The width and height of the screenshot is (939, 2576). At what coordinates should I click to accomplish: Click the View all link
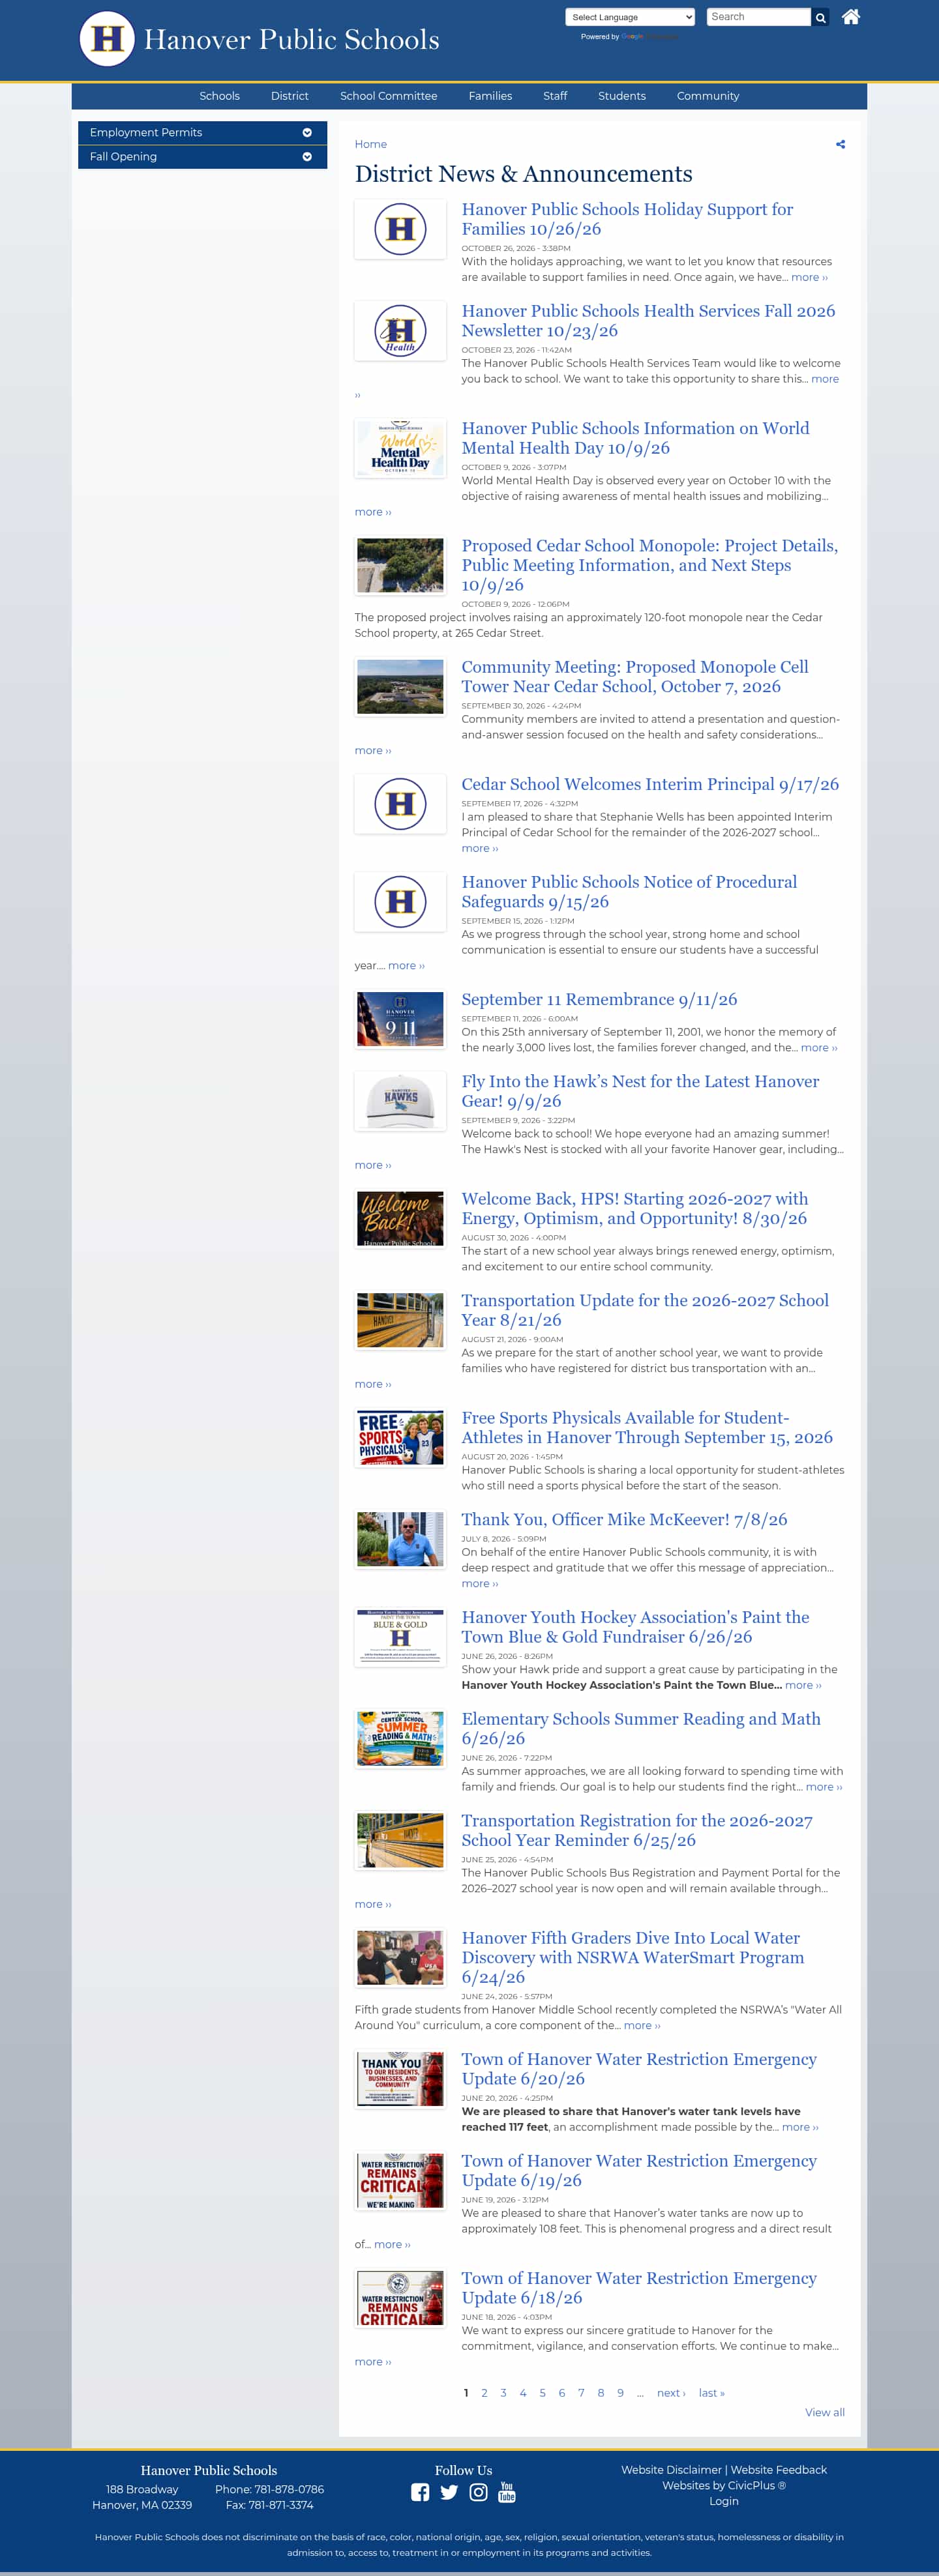825,2412
